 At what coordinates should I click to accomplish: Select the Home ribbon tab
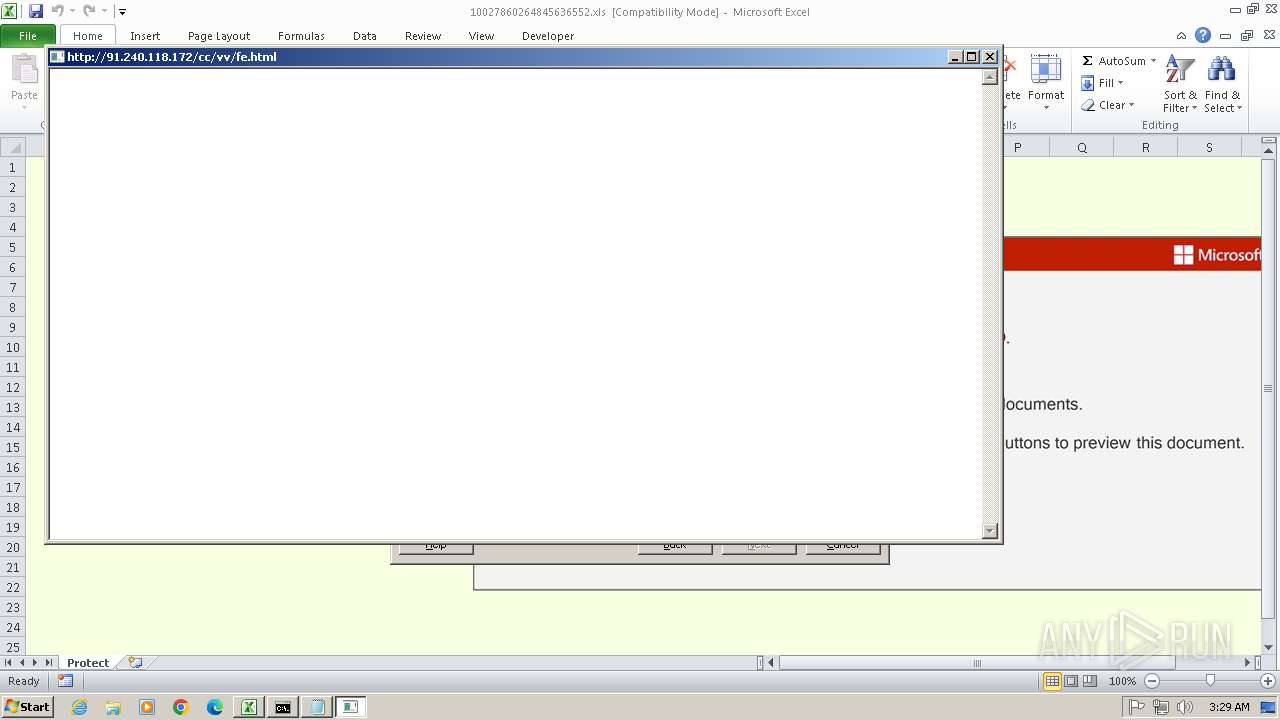coord(88,36)
